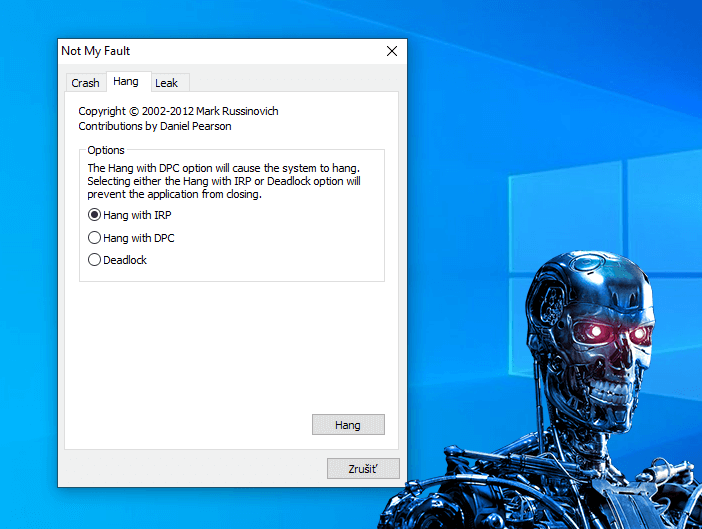Click the Zrušiť cancel button
This screenshot has width=702, height=529.
pos(363,468)
